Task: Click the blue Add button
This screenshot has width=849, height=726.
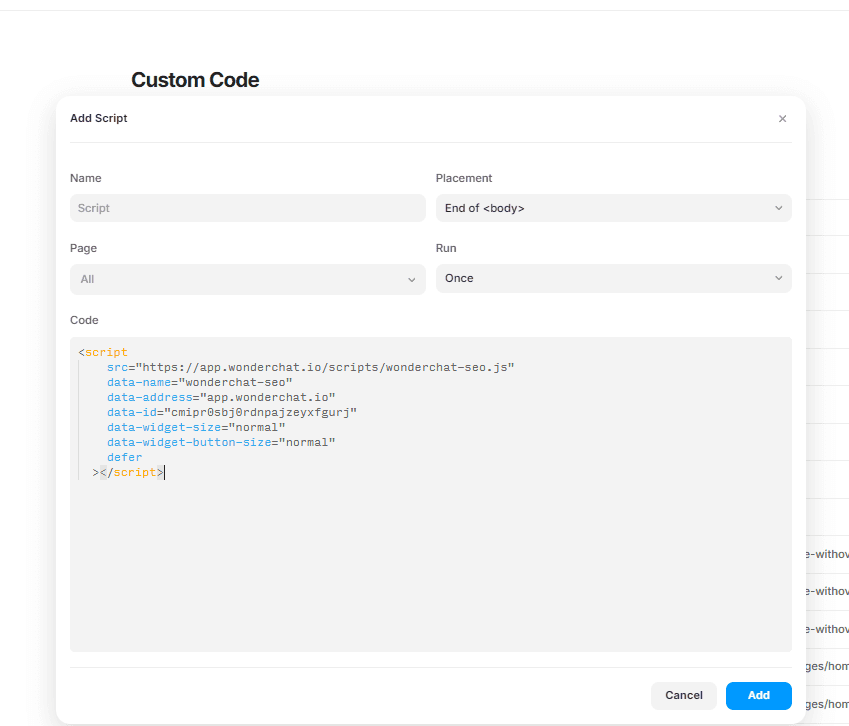Action: (x=758, y=695)
